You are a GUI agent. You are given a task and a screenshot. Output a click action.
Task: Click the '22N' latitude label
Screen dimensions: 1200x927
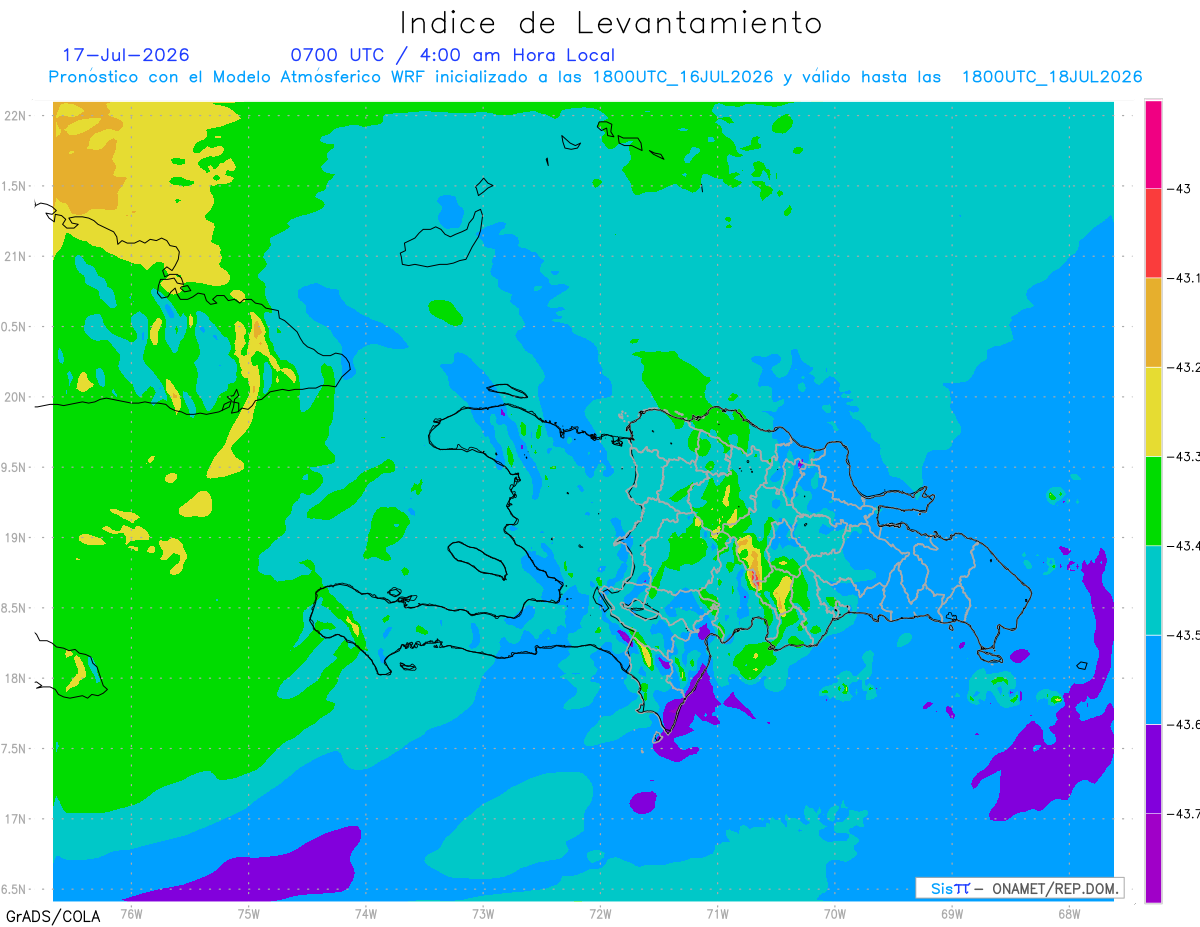tap(14, 115)
